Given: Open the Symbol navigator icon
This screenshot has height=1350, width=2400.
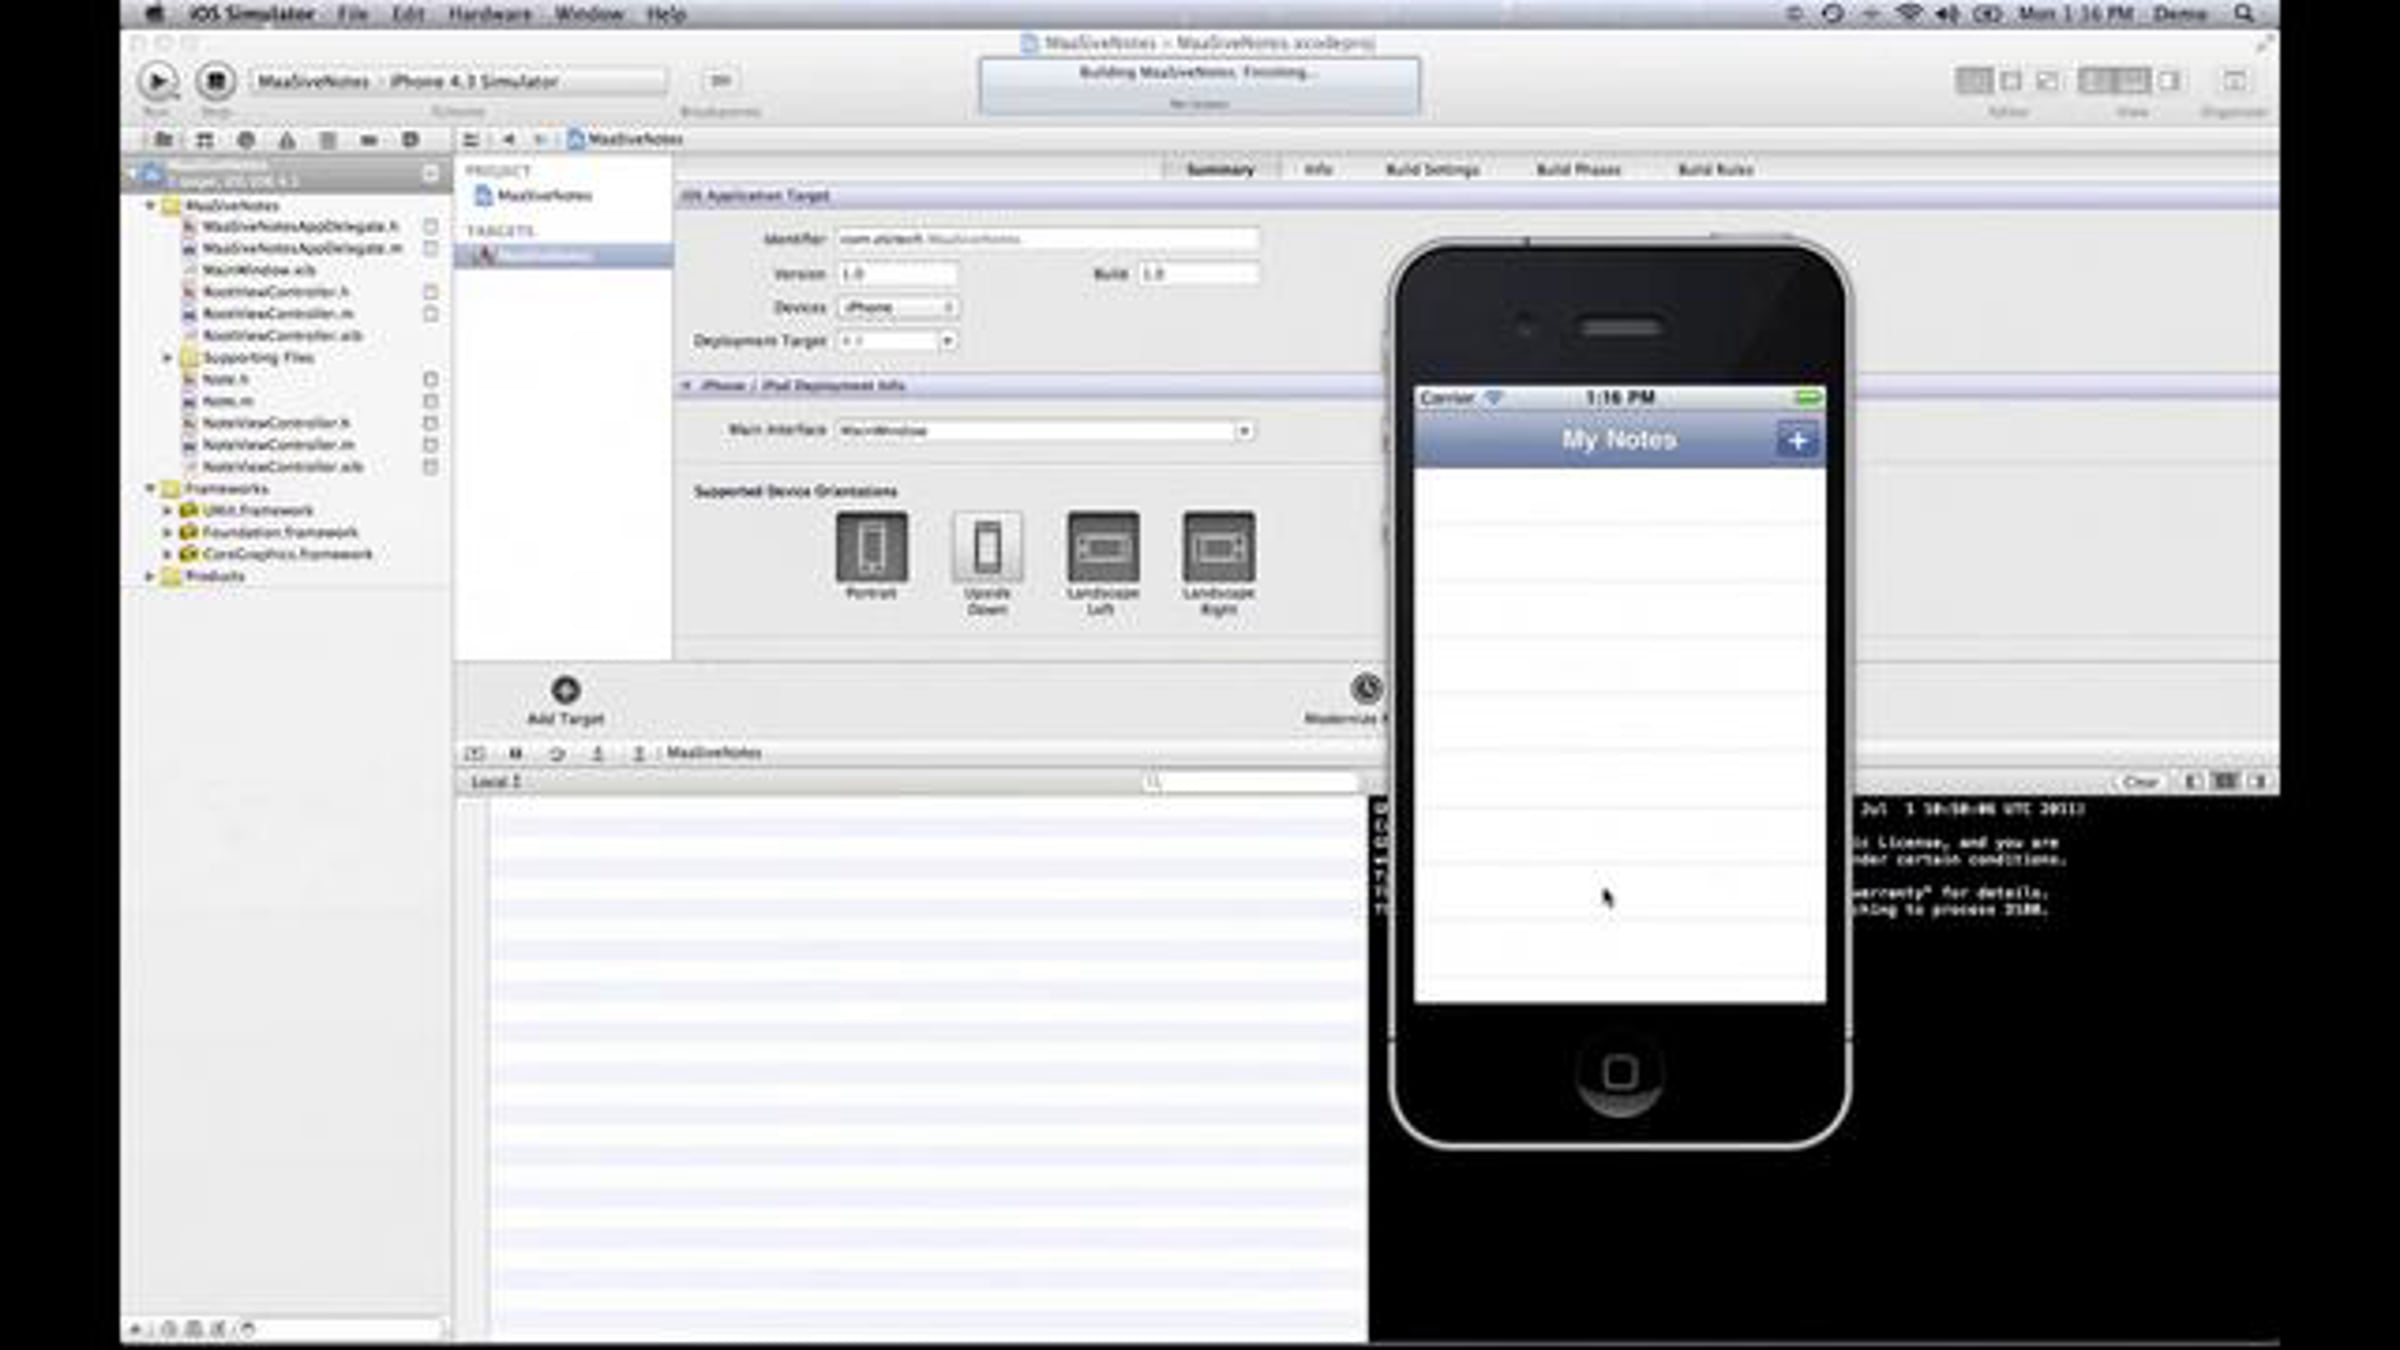Looking at the screenshot, I should 205,140.
